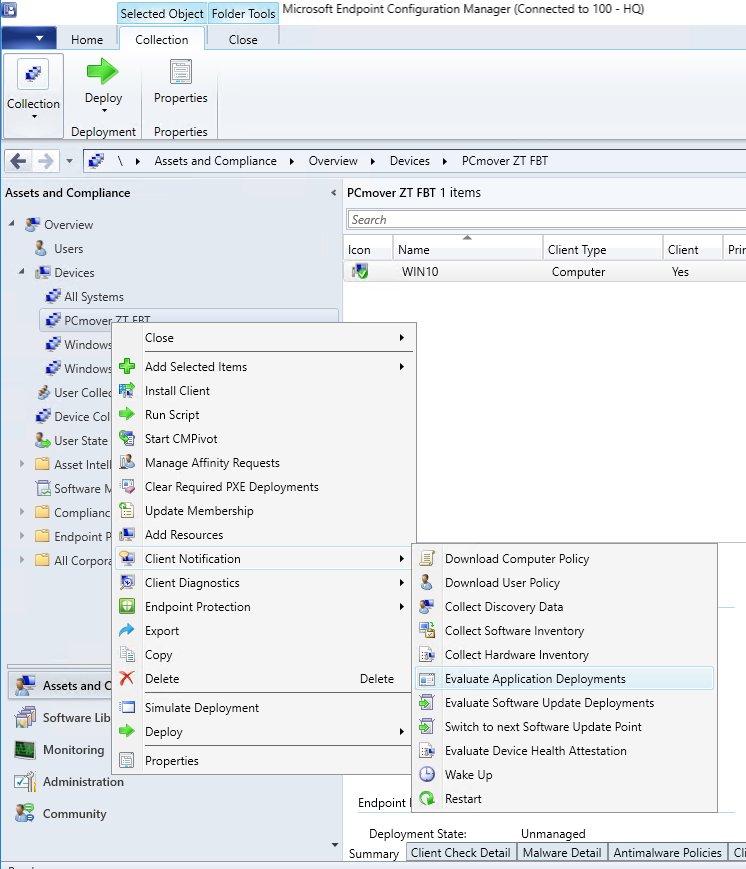The width and height of the screenshot is (746, 869).
Task: Open the Client Check Detail tab
Action: click(461, 852)
